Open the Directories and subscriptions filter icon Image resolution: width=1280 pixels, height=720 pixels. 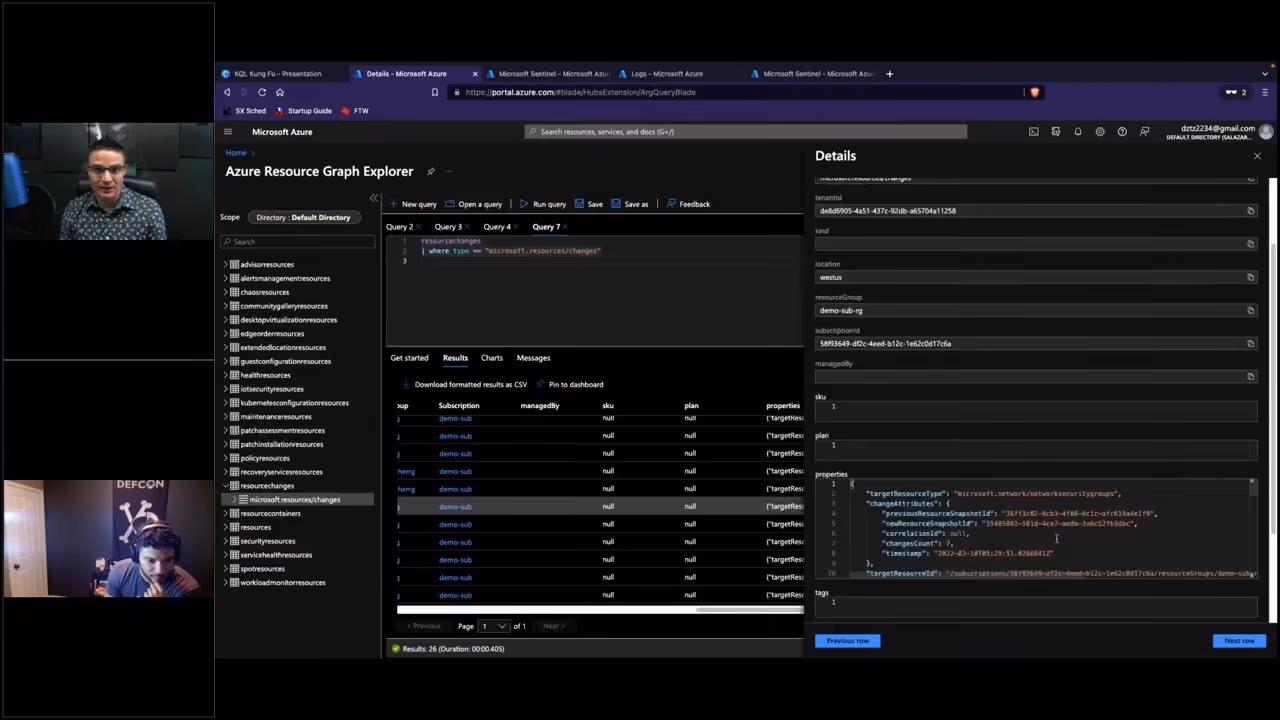1056,132
